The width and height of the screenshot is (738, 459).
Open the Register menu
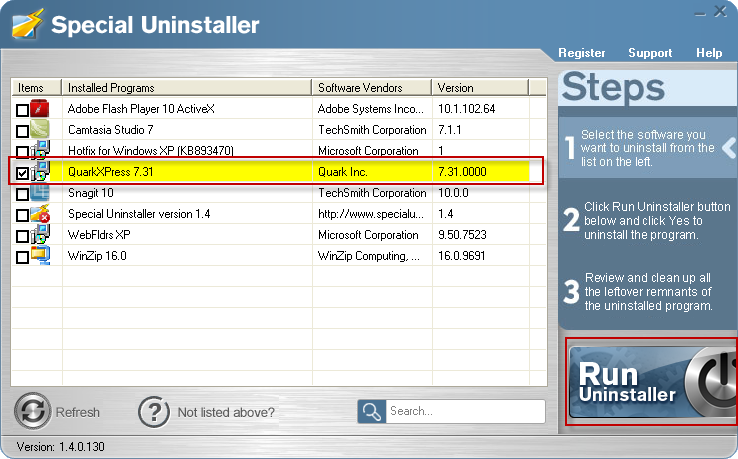(x=582, y=53)
